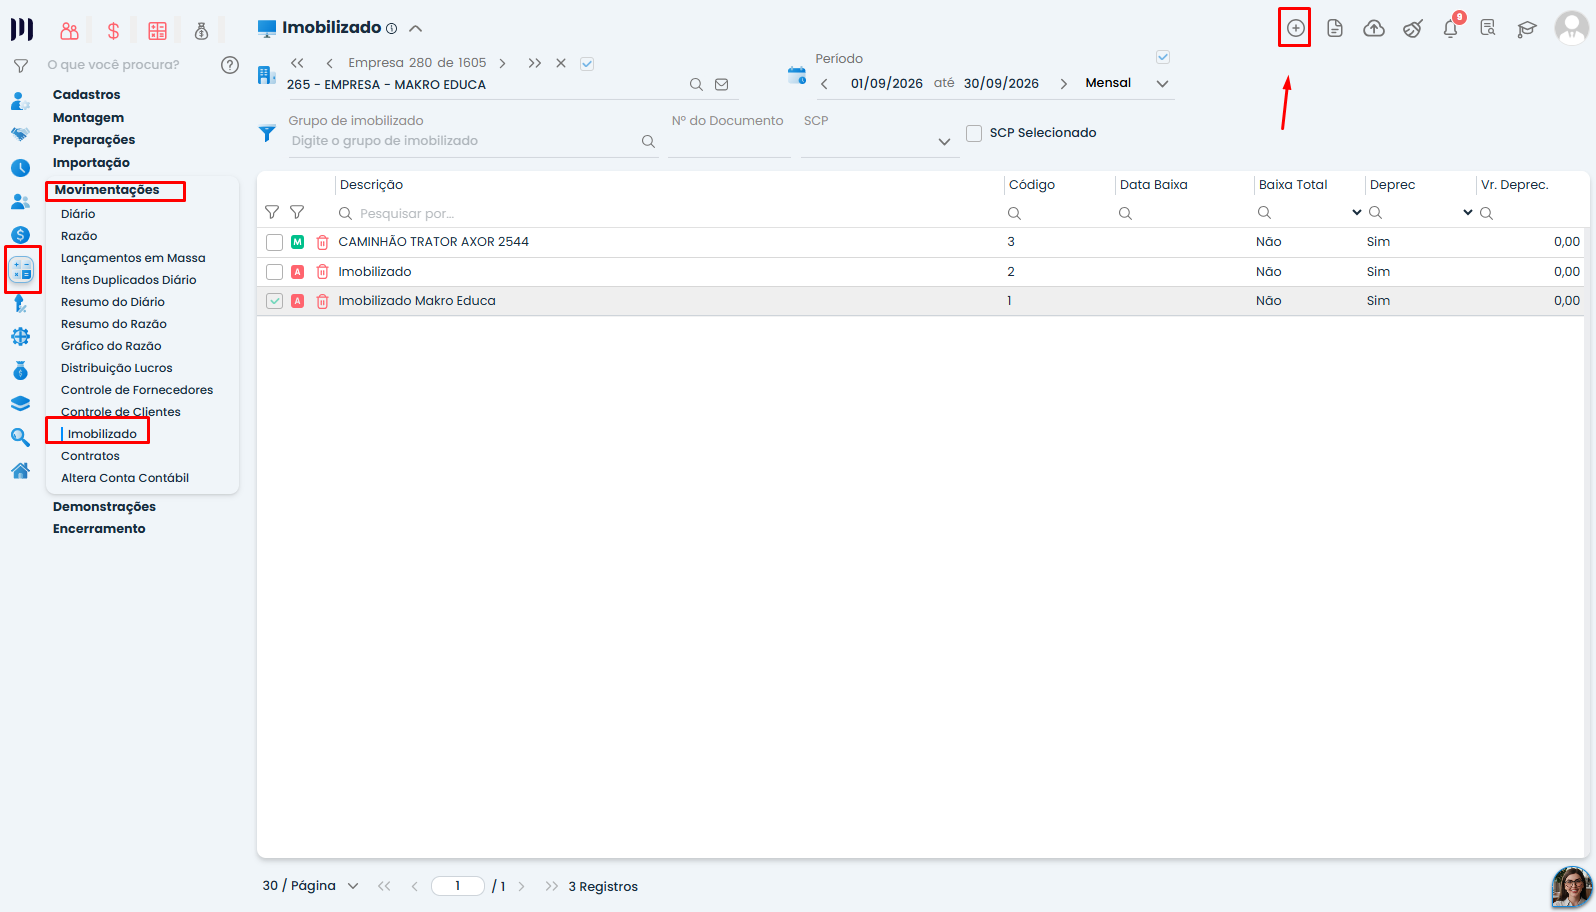
Task: Open the Demonstrações section
Action: (104, 507)
